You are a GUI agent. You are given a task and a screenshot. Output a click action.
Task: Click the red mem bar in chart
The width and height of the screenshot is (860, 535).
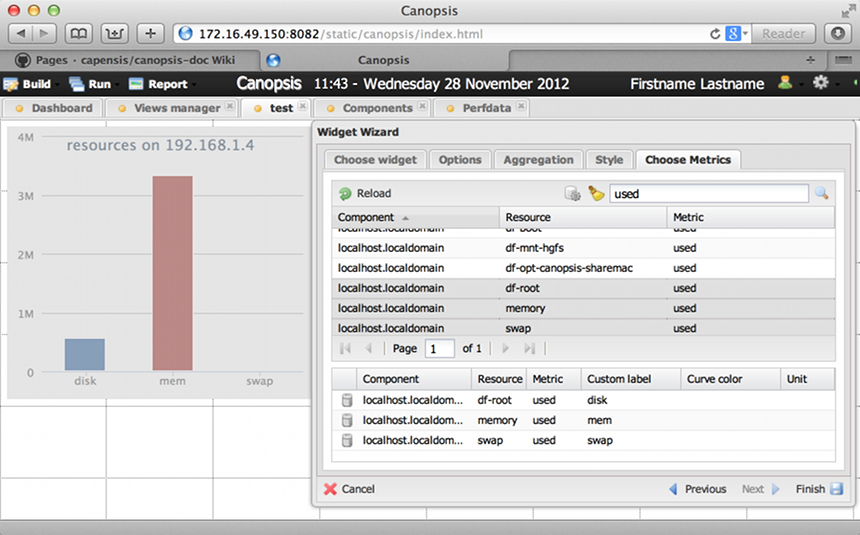click(172, 273)
